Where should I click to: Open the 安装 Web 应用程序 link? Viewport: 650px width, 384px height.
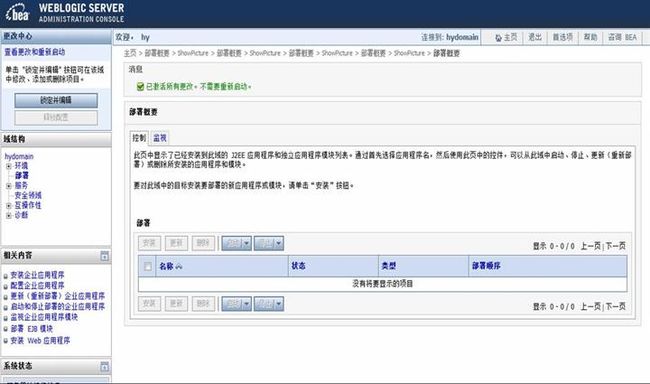pyautogui.click(x=40, y=341)
